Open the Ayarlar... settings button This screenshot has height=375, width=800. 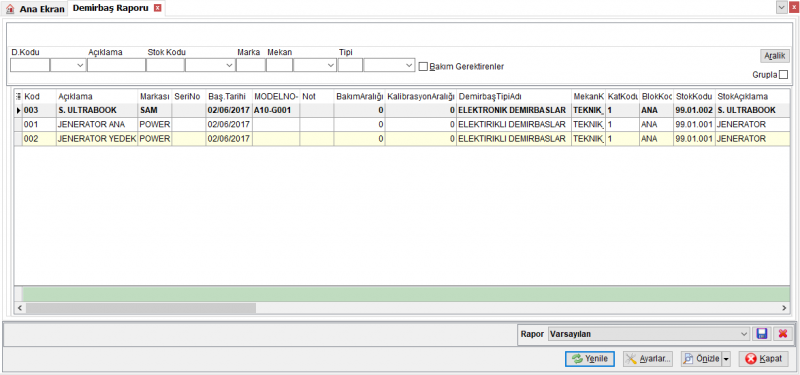[647, 359]
